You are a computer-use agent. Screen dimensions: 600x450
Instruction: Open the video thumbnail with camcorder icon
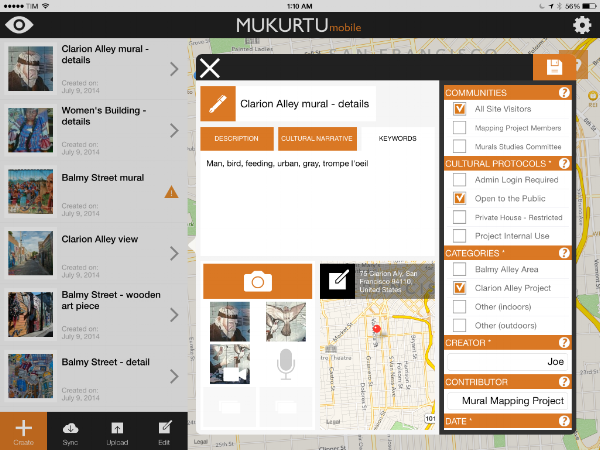tap(230, 364)
